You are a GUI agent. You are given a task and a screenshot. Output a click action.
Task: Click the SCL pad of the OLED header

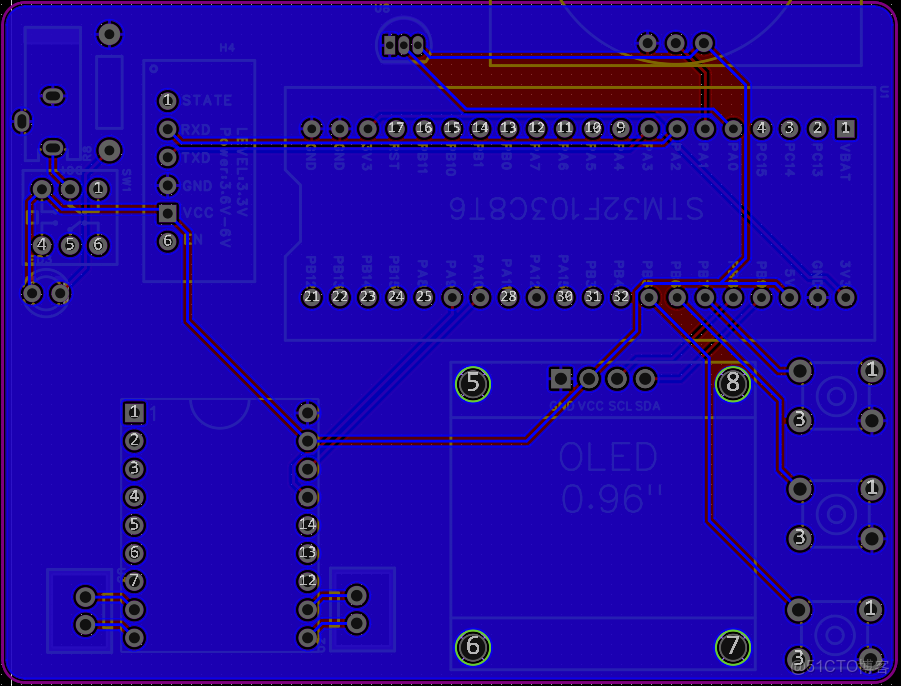(x=617, y=379)
